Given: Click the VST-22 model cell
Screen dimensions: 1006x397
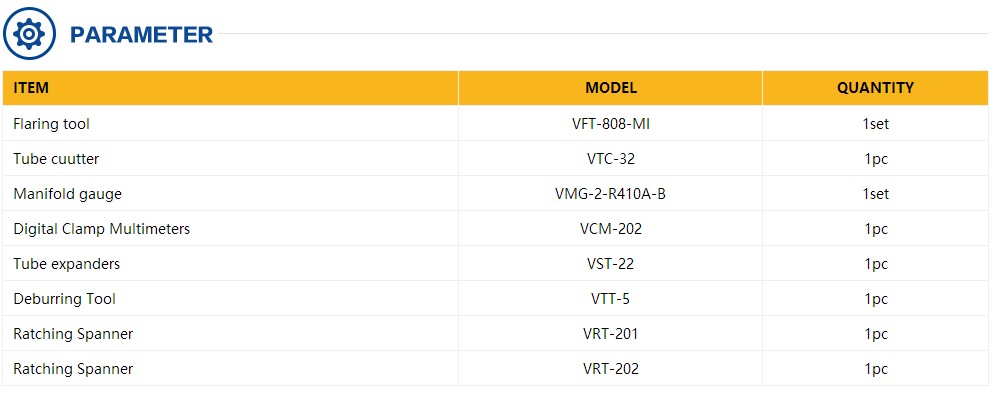Looking at the screenshot, I should pos(611,264).
